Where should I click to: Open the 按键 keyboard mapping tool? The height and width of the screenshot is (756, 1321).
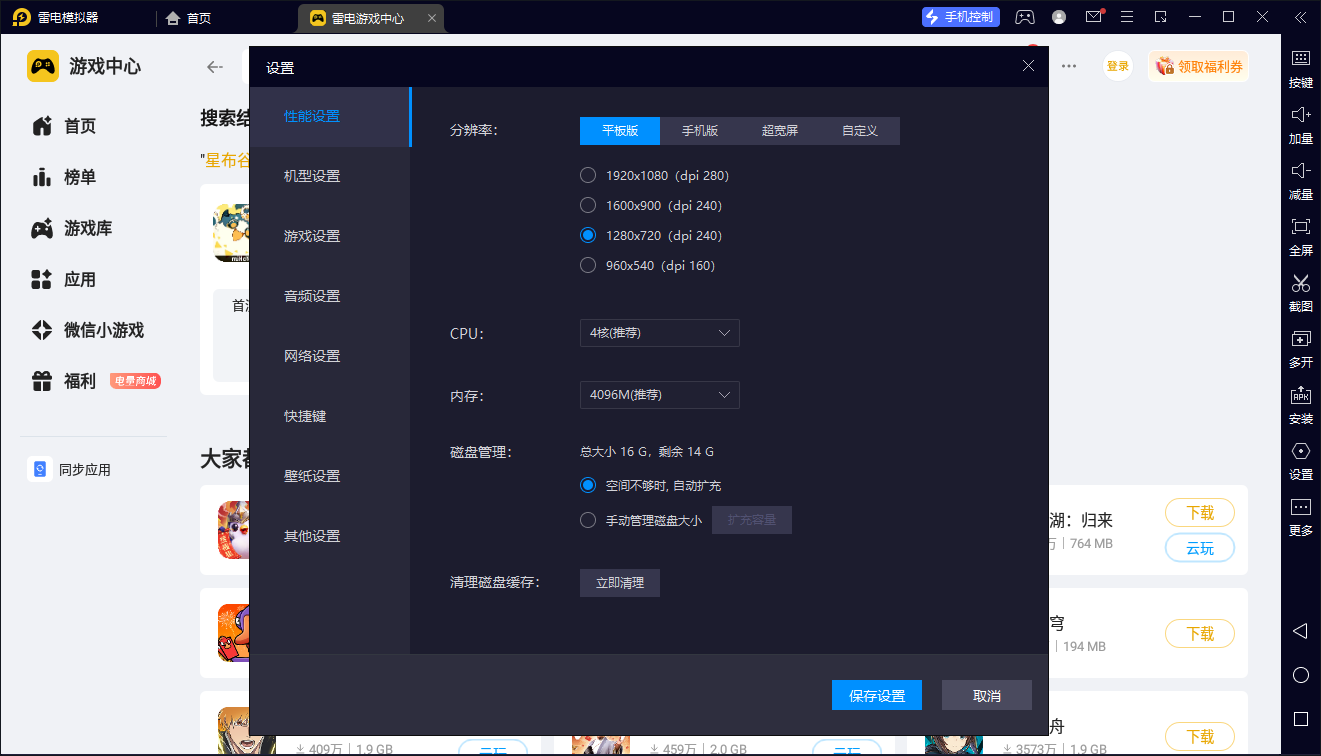click(x=1300, y=68)
